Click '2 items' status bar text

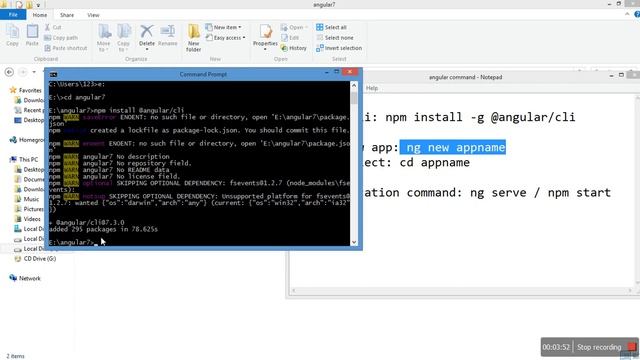point(16,356)
